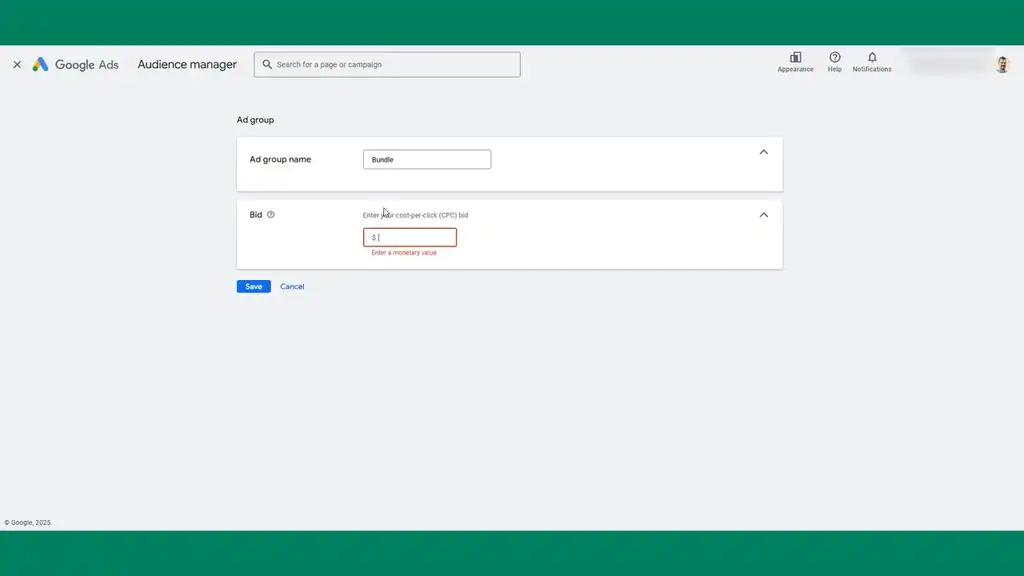Click the Bid help question mark
Viewport: 1024px width, 576px height.
click(x=271, y=213)
